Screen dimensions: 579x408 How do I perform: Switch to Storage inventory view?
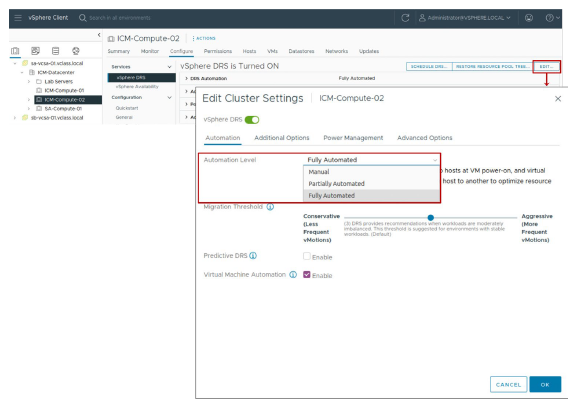[x=55, y=51]
